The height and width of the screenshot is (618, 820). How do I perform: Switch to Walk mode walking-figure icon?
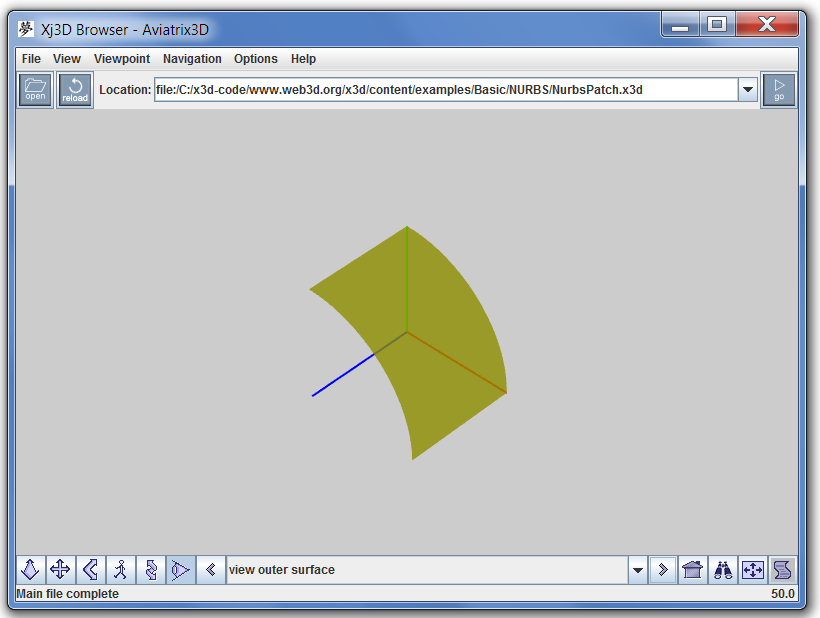pos(120,570)
